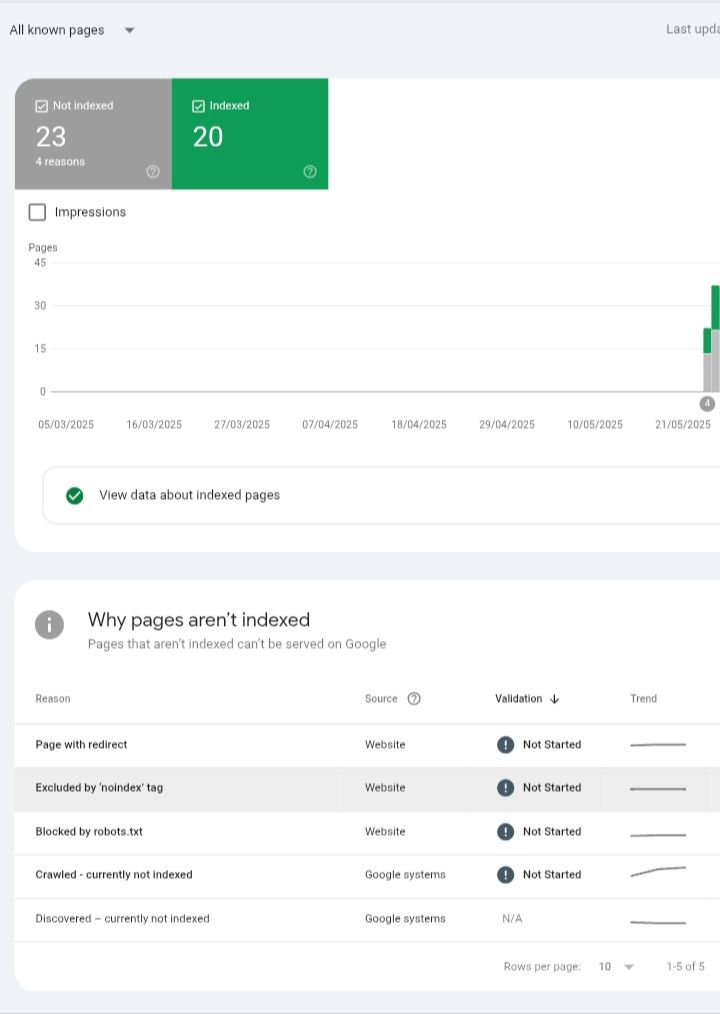The height and width of the screenshot is (1014, 720).
Task: Click the noindex tag row trend sparkline
Action: pyautogui.click(x=658, y=788)
